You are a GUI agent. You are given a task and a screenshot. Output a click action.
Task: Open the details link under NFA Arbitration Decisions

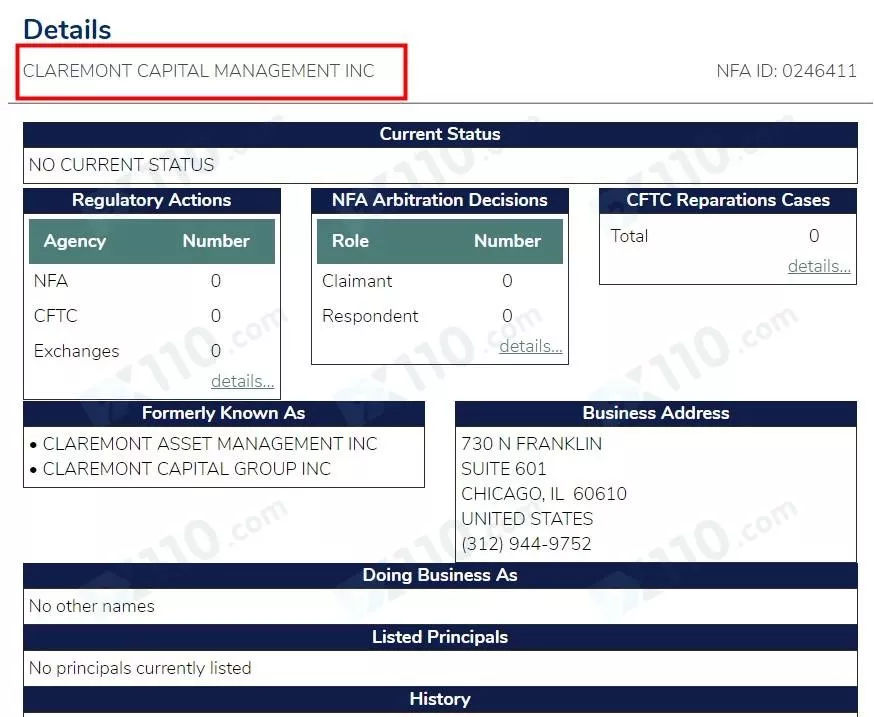click(x=530, y=346)
